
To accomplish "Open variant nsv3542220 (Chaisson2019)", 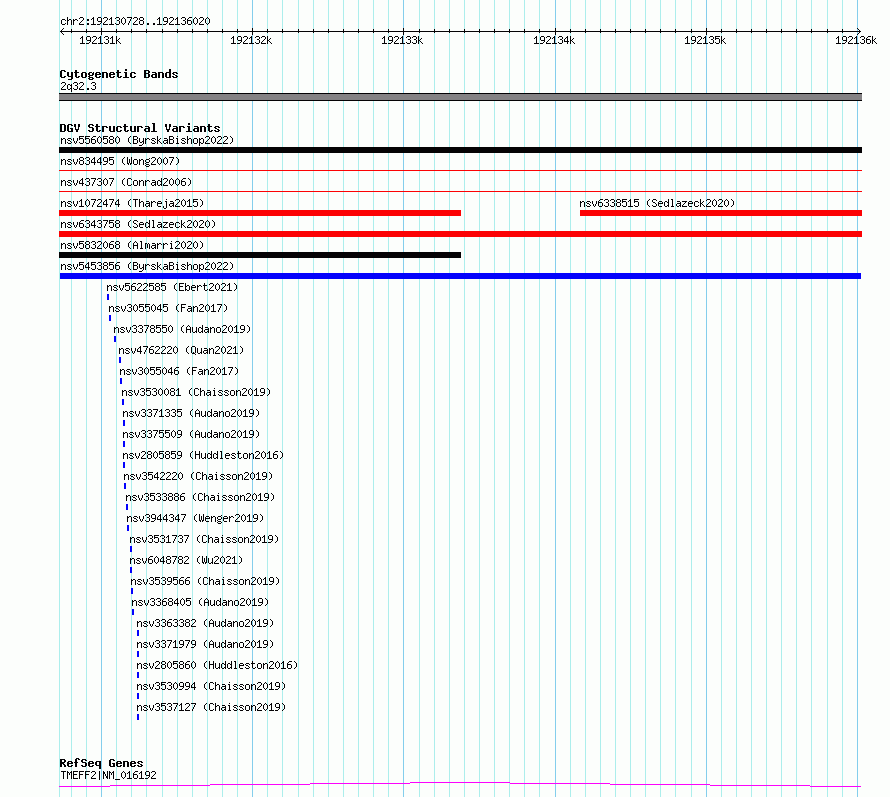I will tap(198, 476).
